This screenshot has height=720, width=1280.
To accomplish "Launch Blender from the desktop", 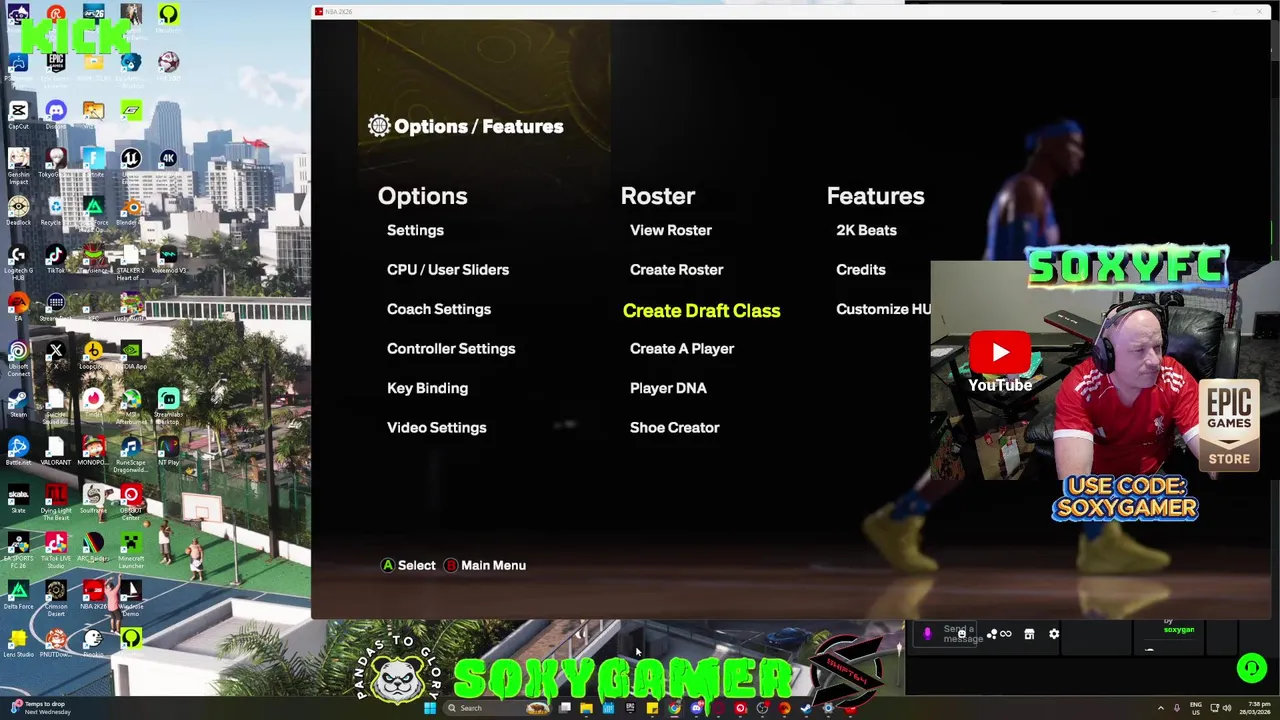I will [x=130, y=211].
